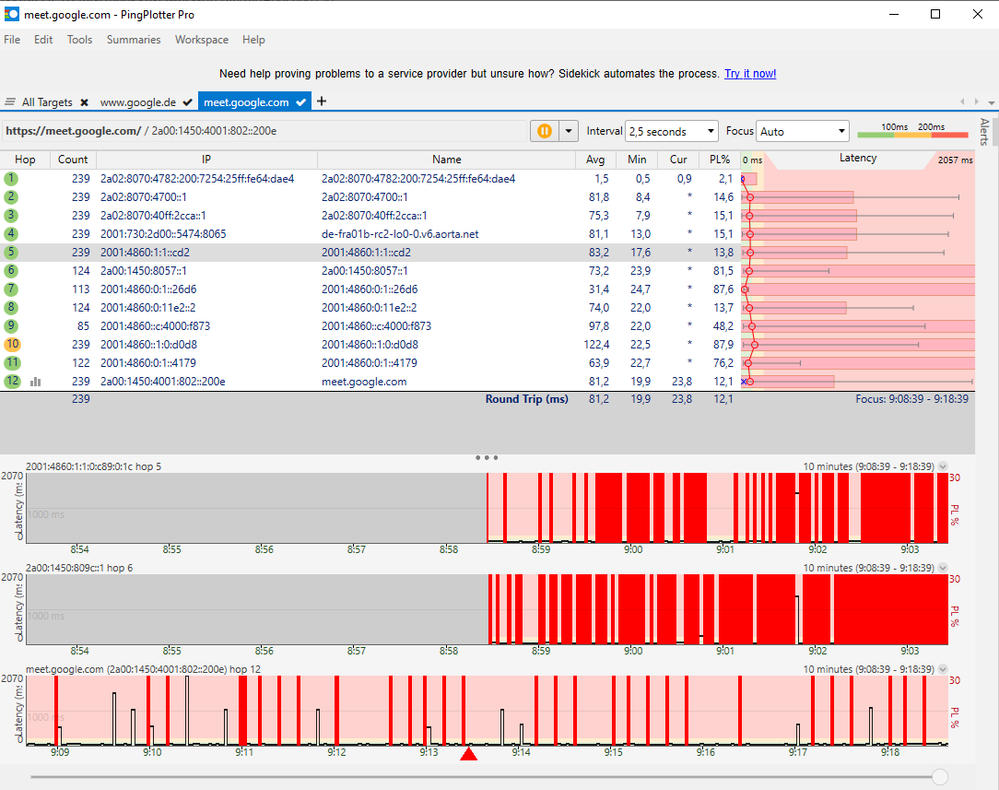Click the Latency graph column header
The image size is (999, 790).
[858, 159]
